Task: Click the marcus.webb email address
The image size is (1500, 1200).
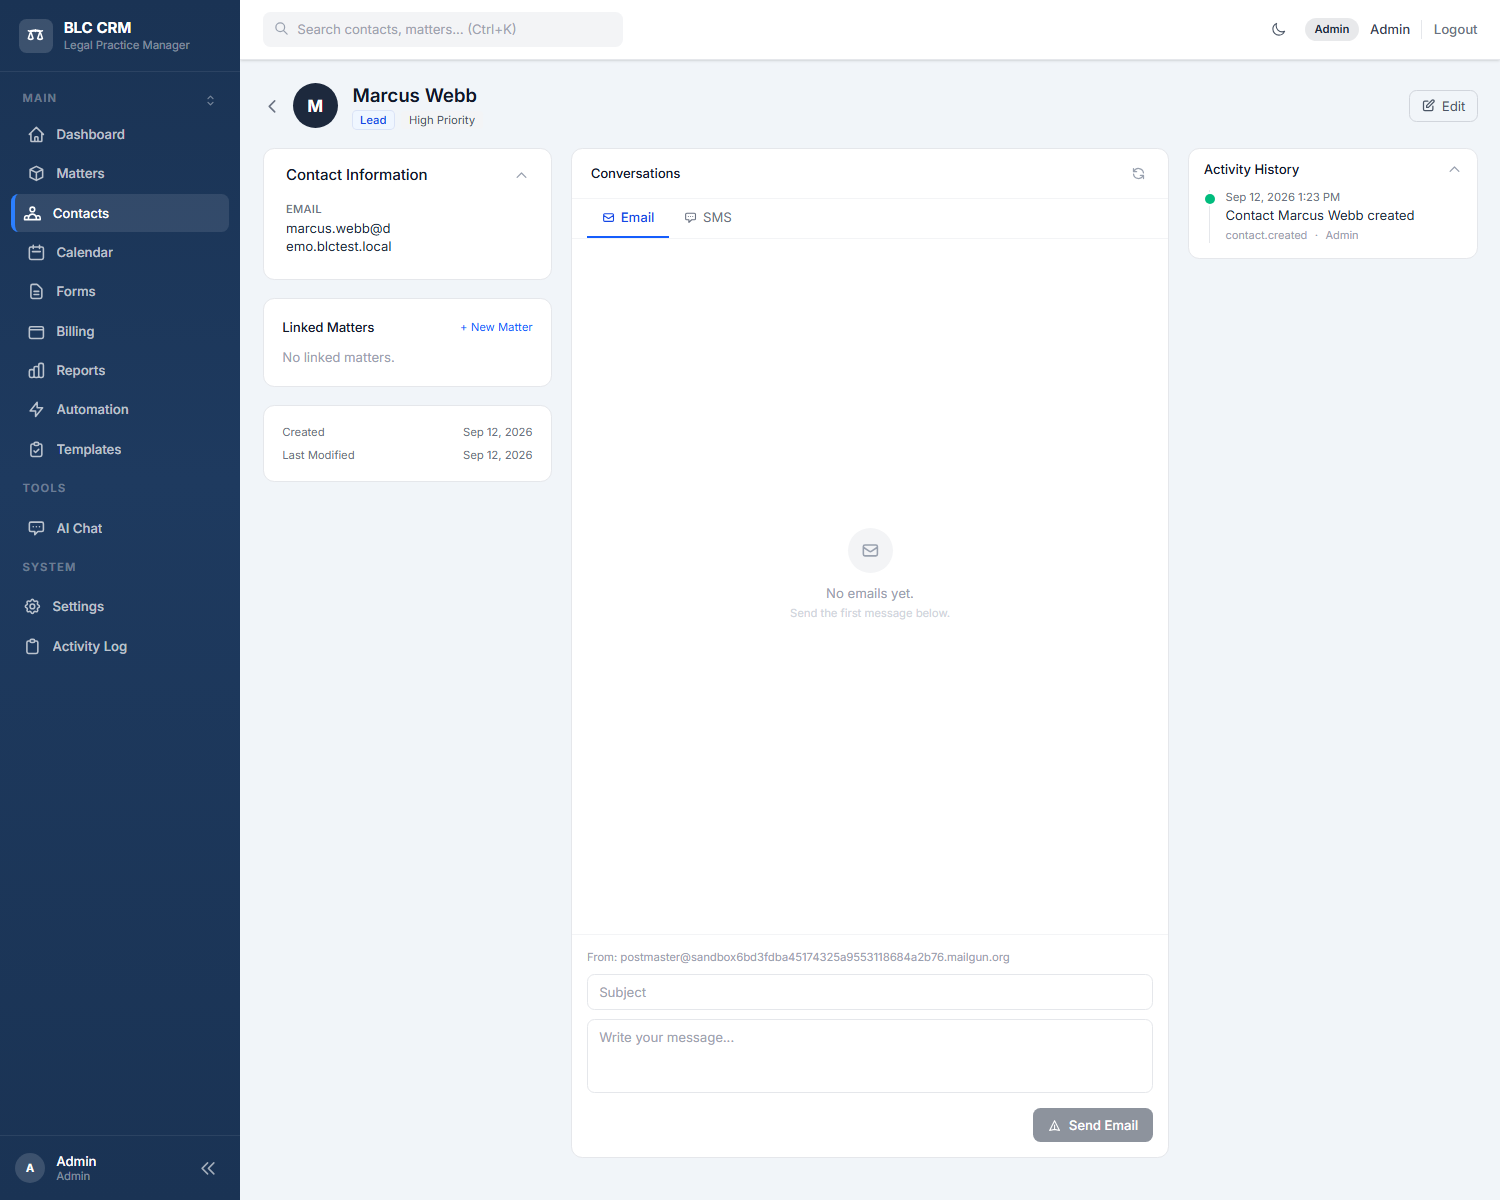Action: coord(339,238)
